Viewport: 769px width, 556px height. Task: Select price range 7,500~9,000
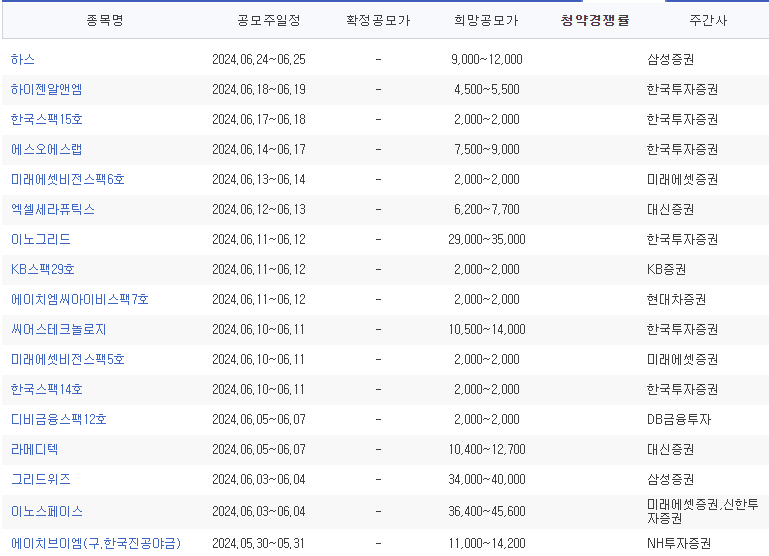point(487,149)
